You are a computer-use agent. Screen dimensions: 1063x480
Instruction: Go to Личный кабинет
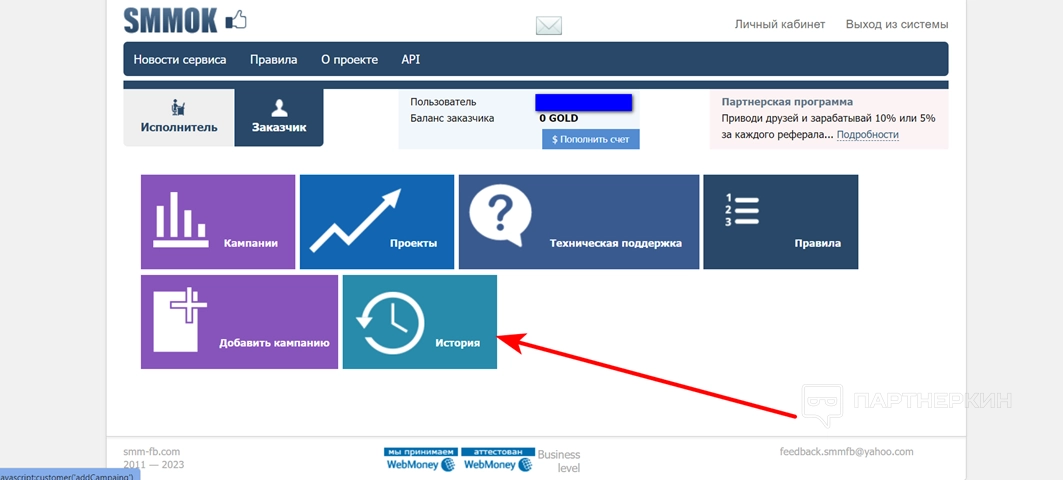coord(780,24)
